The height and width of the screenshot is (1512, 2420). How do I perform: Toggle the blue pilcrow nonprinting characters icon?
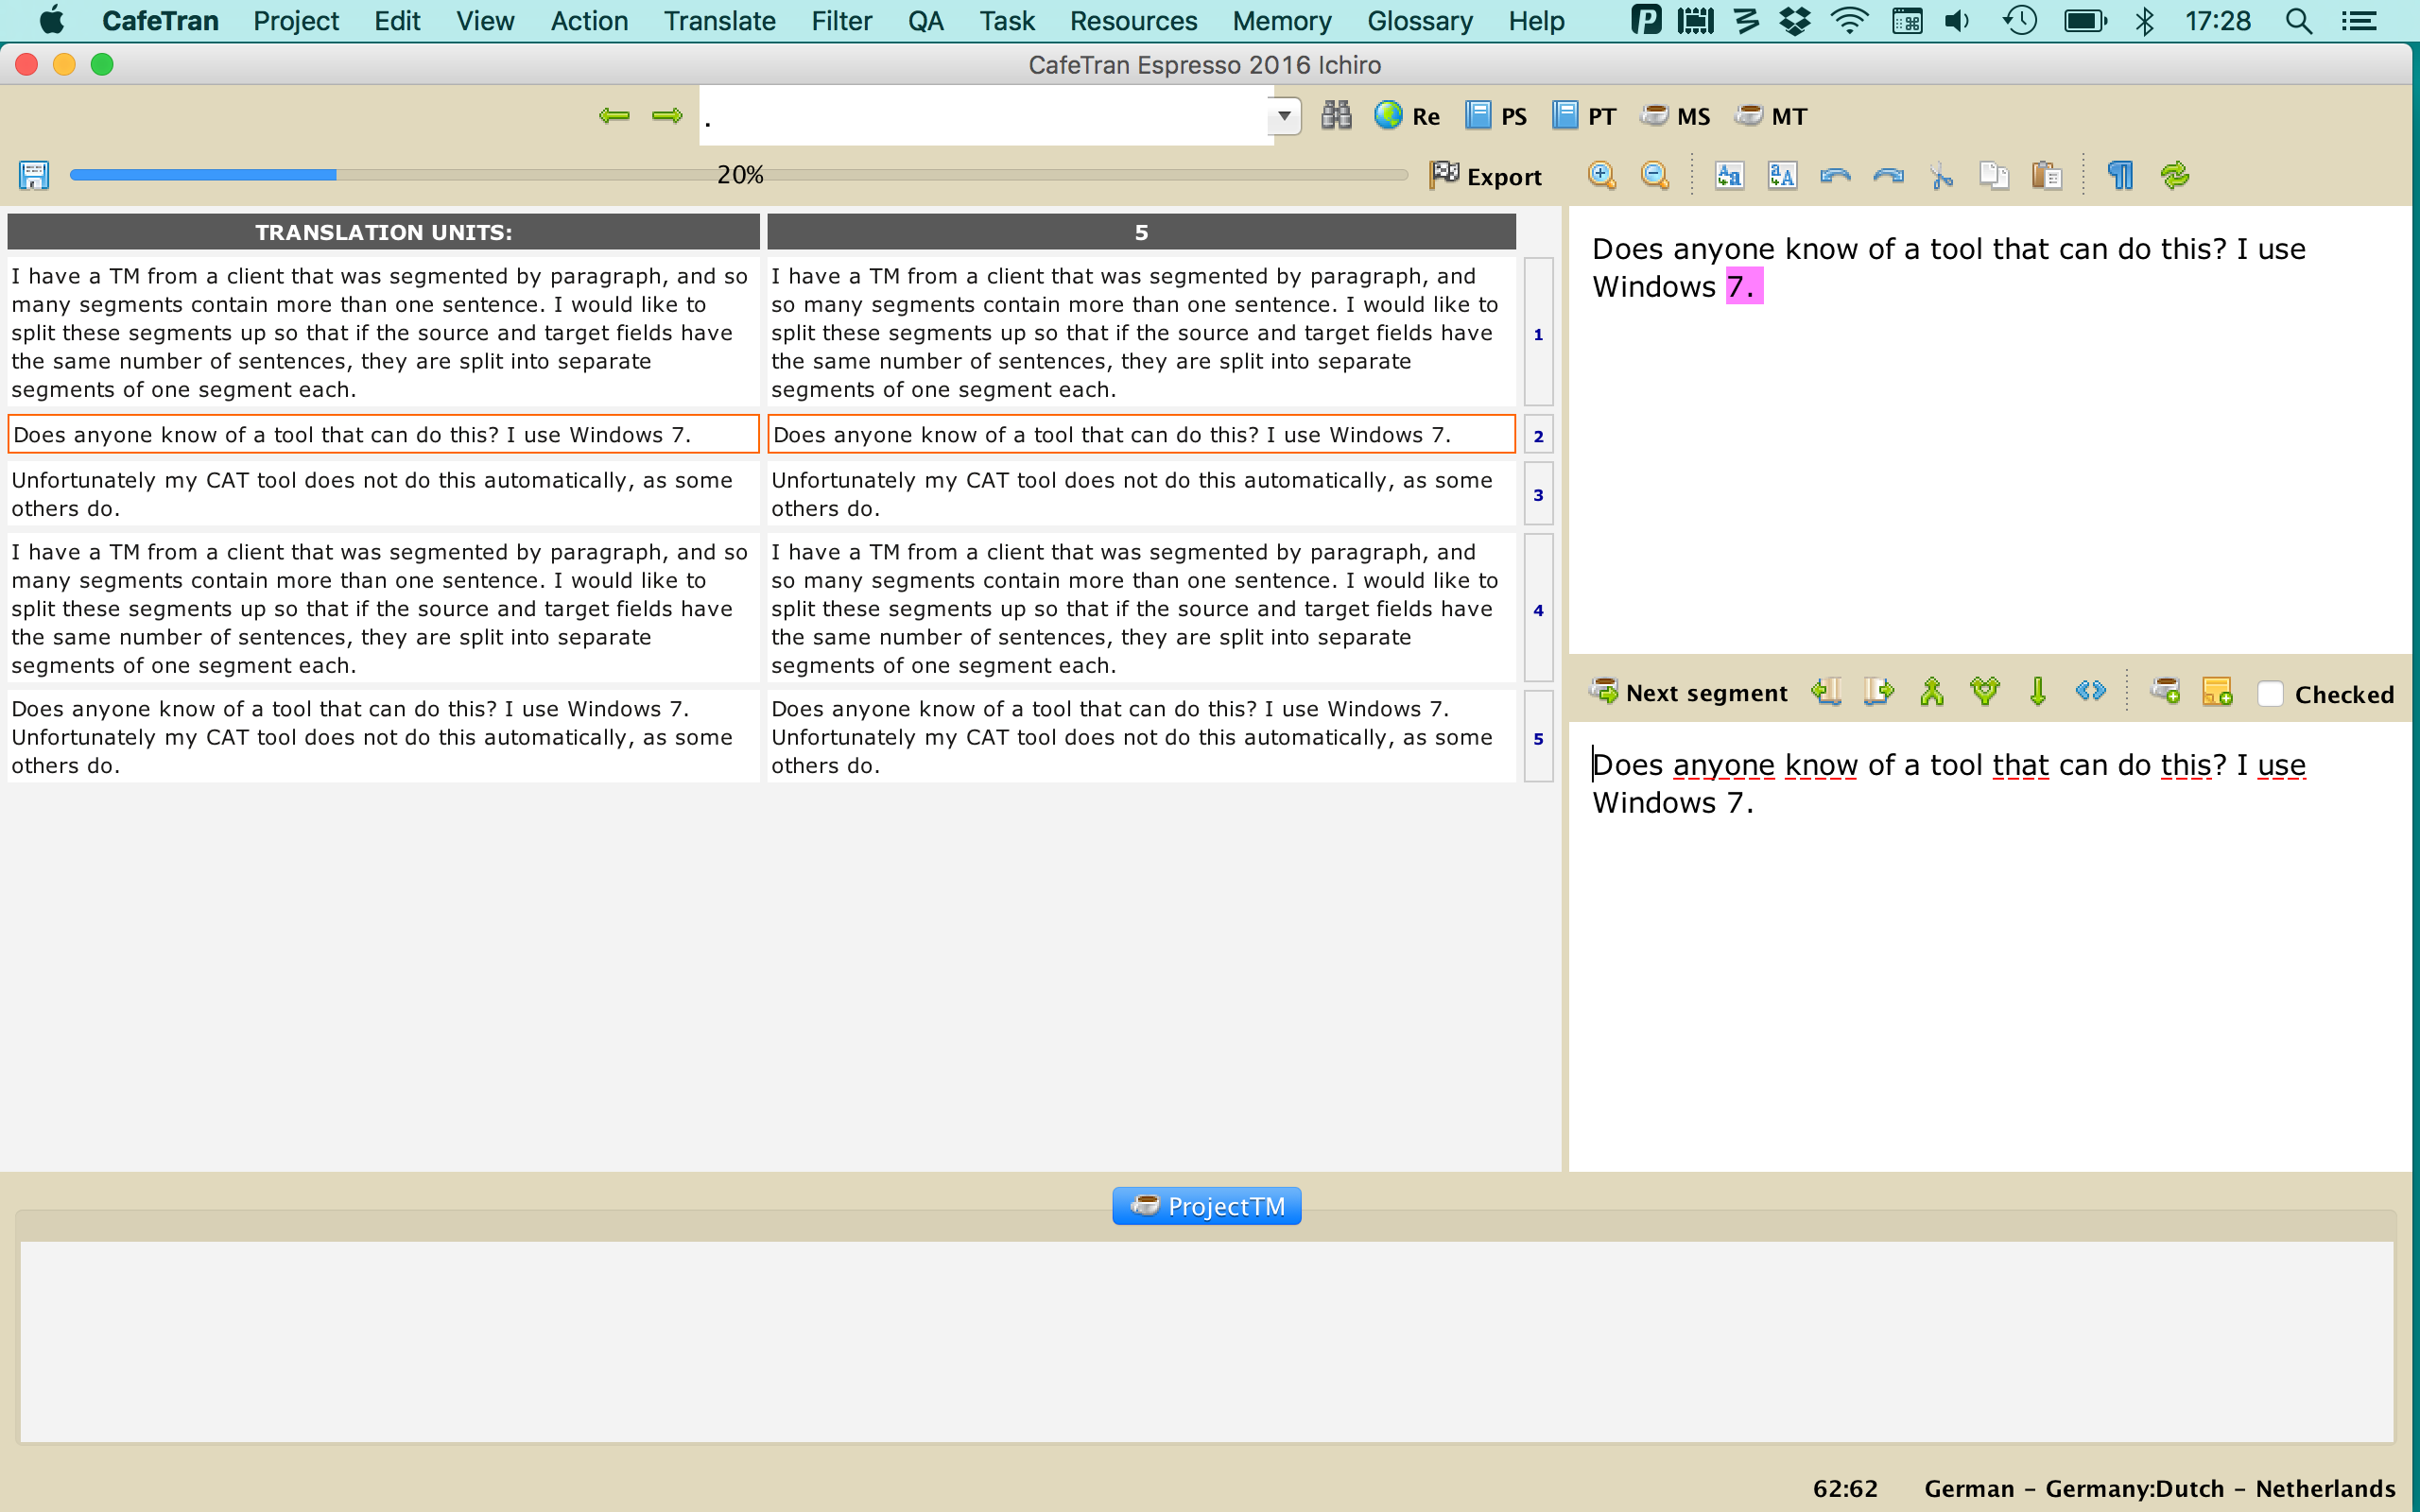2120,176
